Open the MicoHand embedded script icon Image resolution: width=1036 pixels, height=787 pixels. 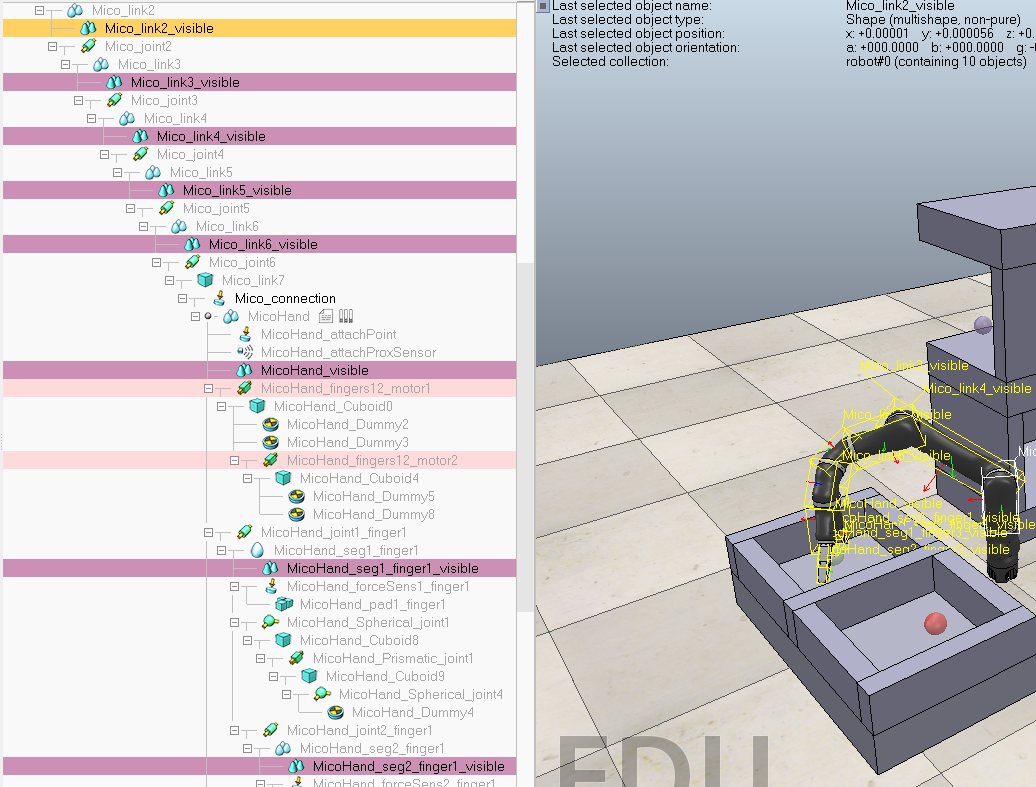coord(328,316)
